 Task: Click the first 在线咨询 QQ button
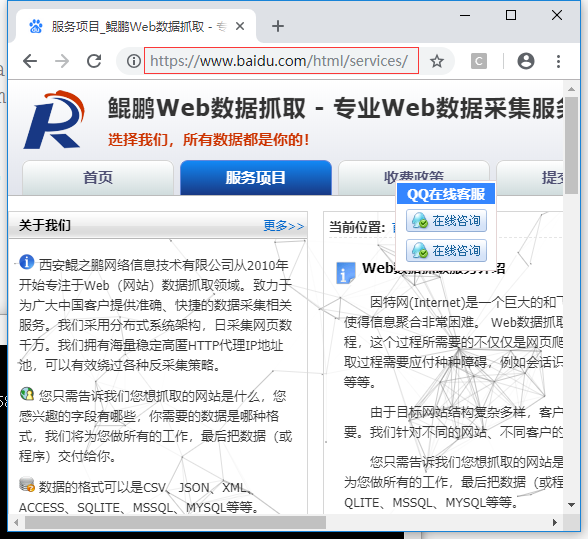446,221
